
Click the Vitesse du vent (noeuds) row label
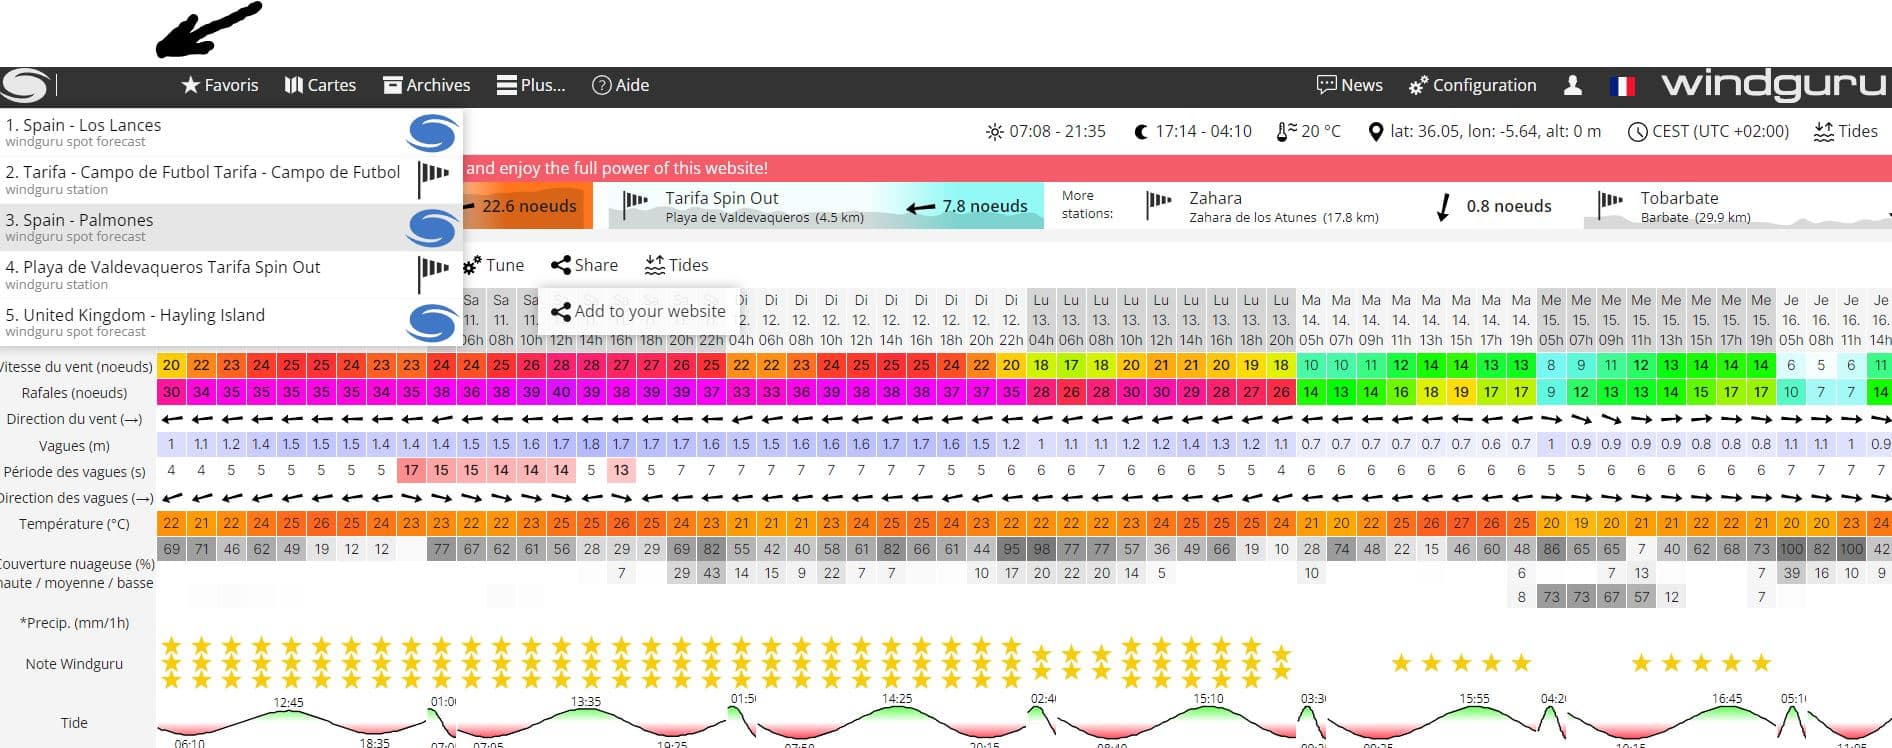coord(77,367)
